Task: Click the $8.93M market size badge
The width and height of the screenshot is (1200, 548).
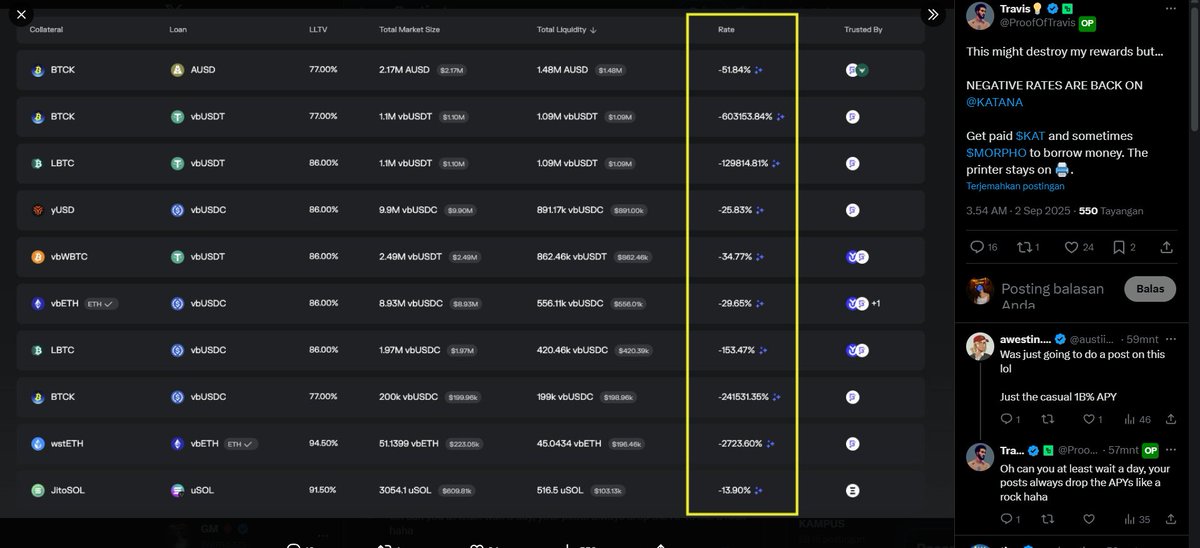Action: [x=465, y=304]
